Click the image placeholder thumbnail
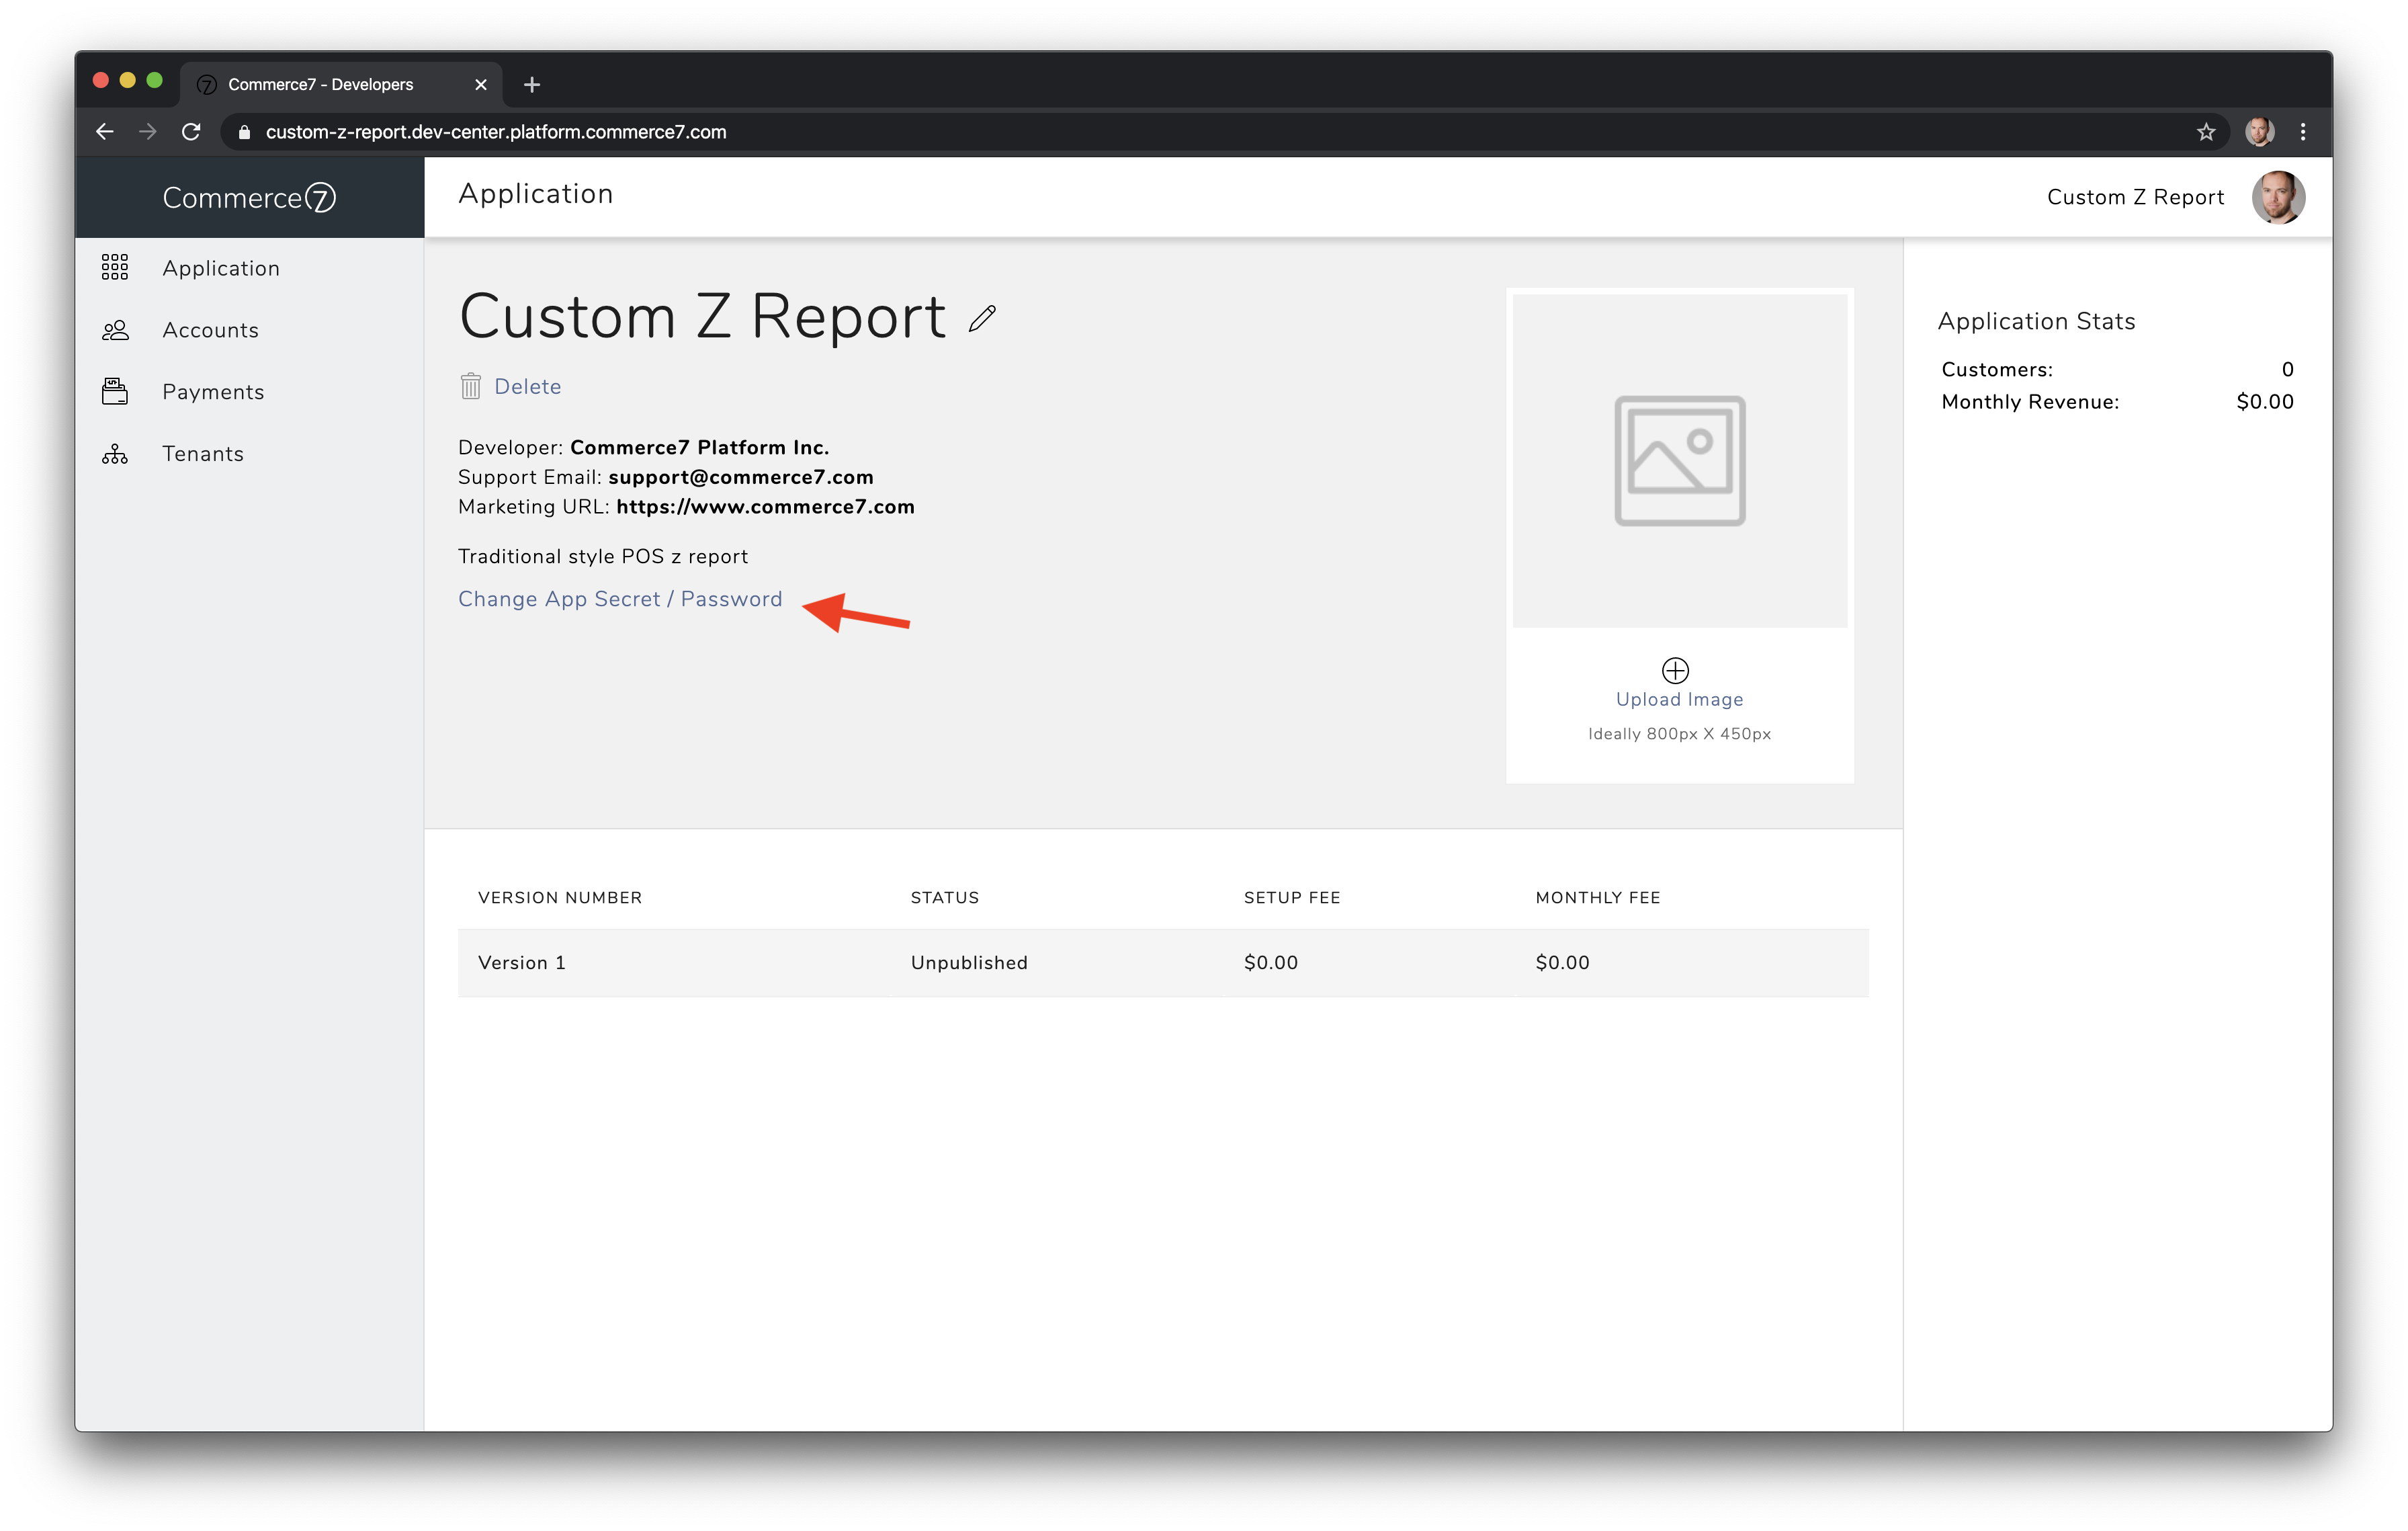 pyautogui.click(x=1679, y=460)
